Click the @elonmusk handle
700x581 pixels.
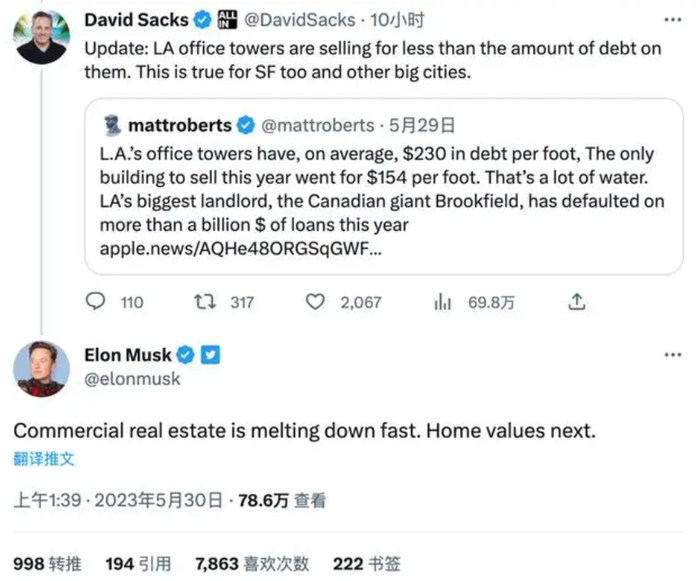click(x=132, y=379)
